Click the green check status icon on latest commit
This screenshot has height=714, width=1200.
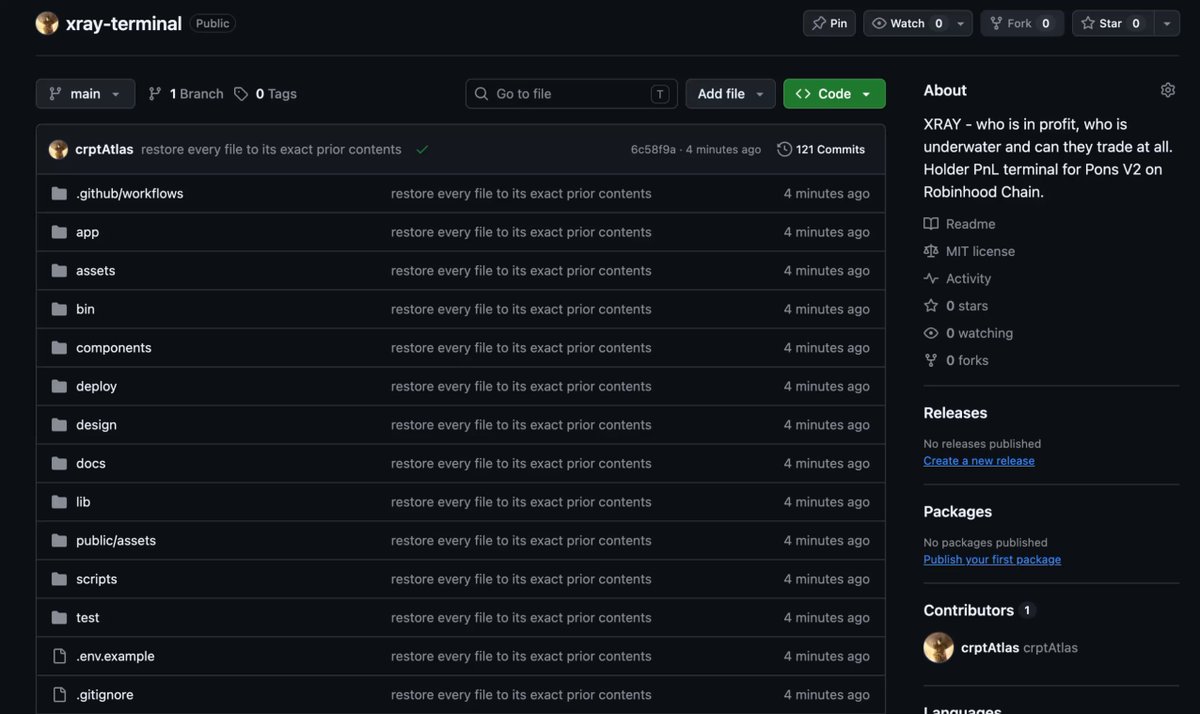pyautogui.click(x=422, y=149)
